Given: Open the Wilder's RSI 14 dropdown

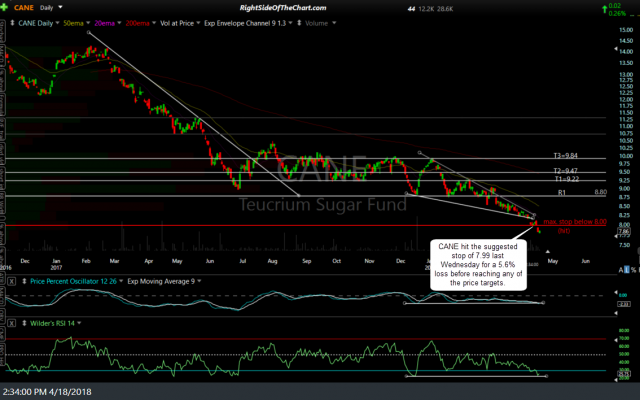Looking at the screenshot, I should tap(79, 323).
